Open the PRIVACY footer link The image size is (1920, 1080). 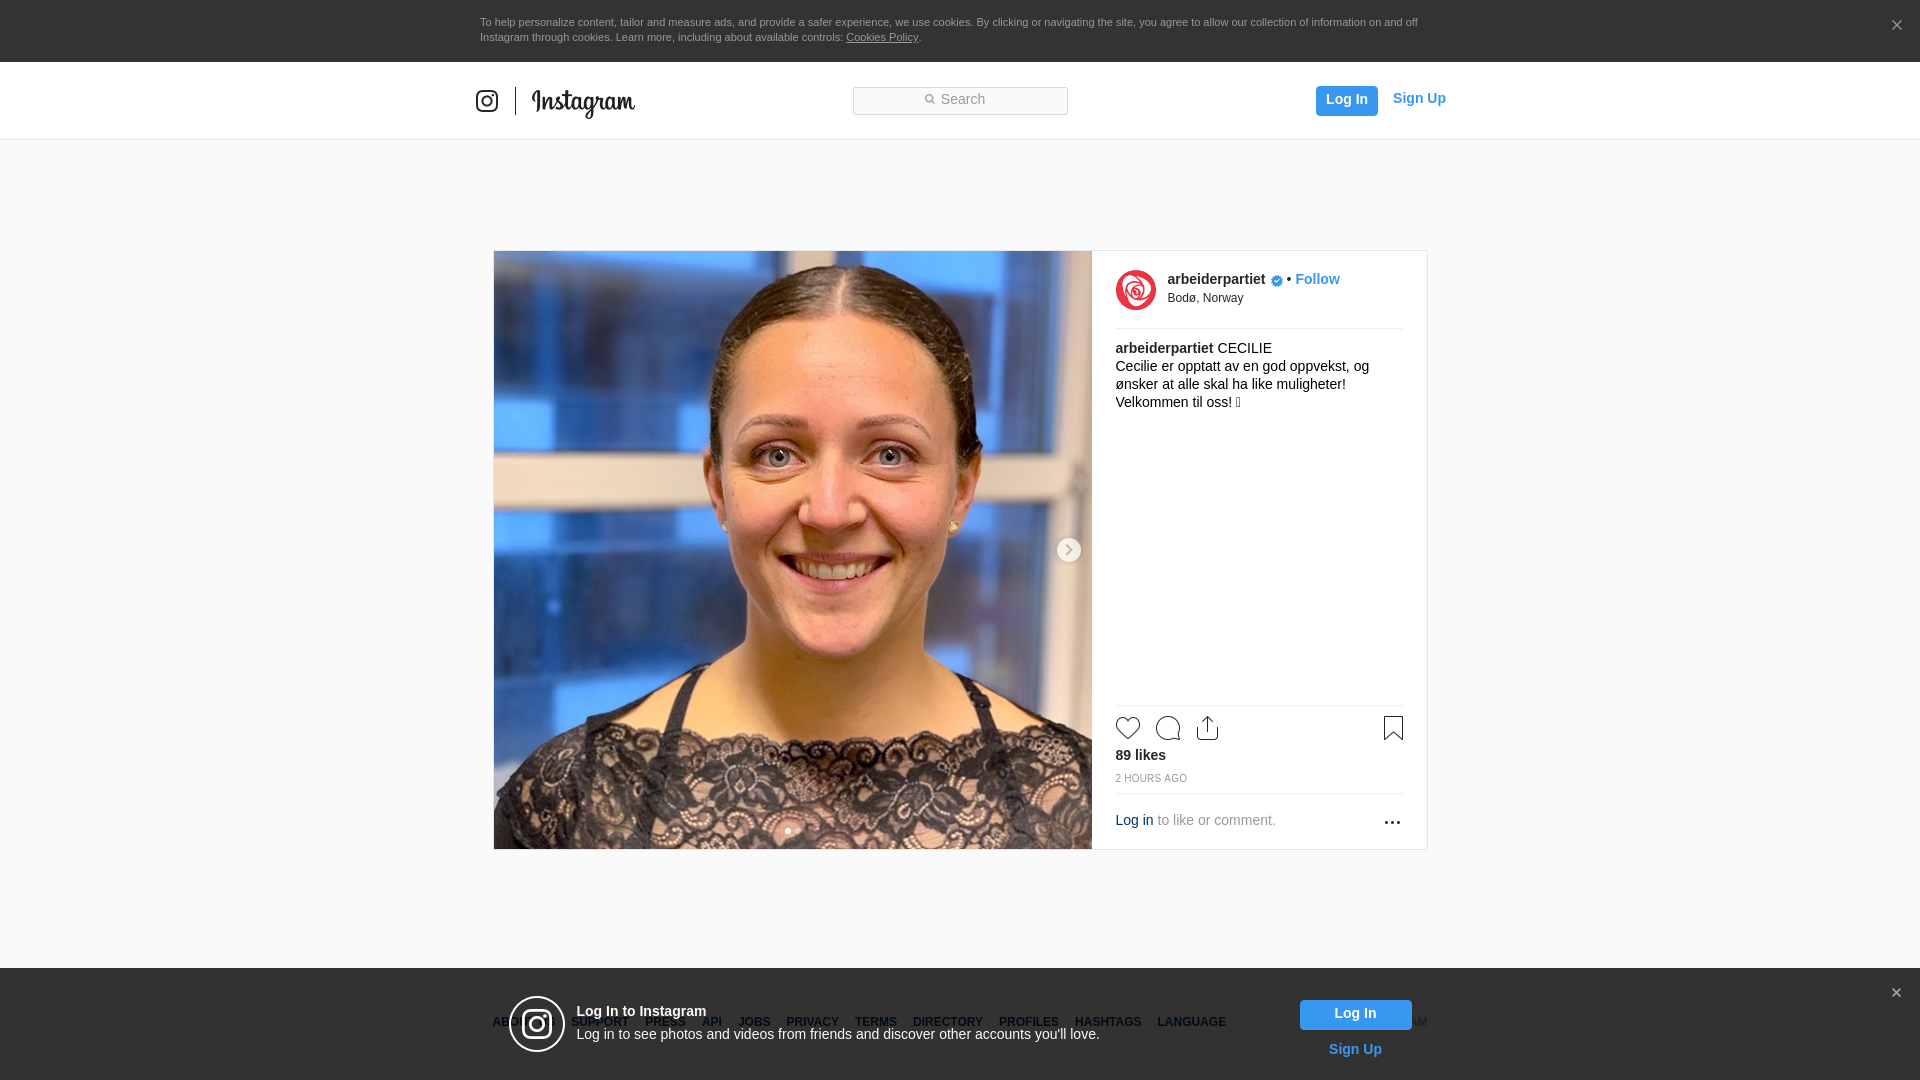pyautogui.click(x=812, y=1022)
